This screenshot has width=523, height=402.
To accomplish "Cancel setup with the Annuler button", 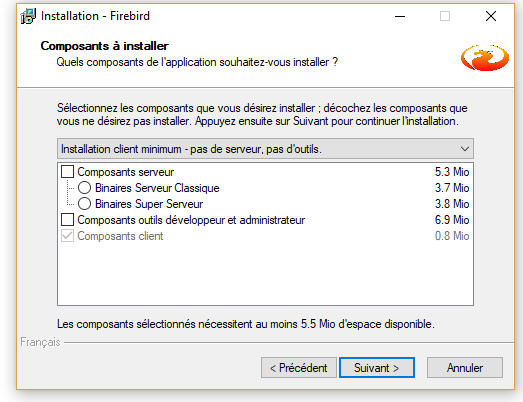I will pos(465,368).
